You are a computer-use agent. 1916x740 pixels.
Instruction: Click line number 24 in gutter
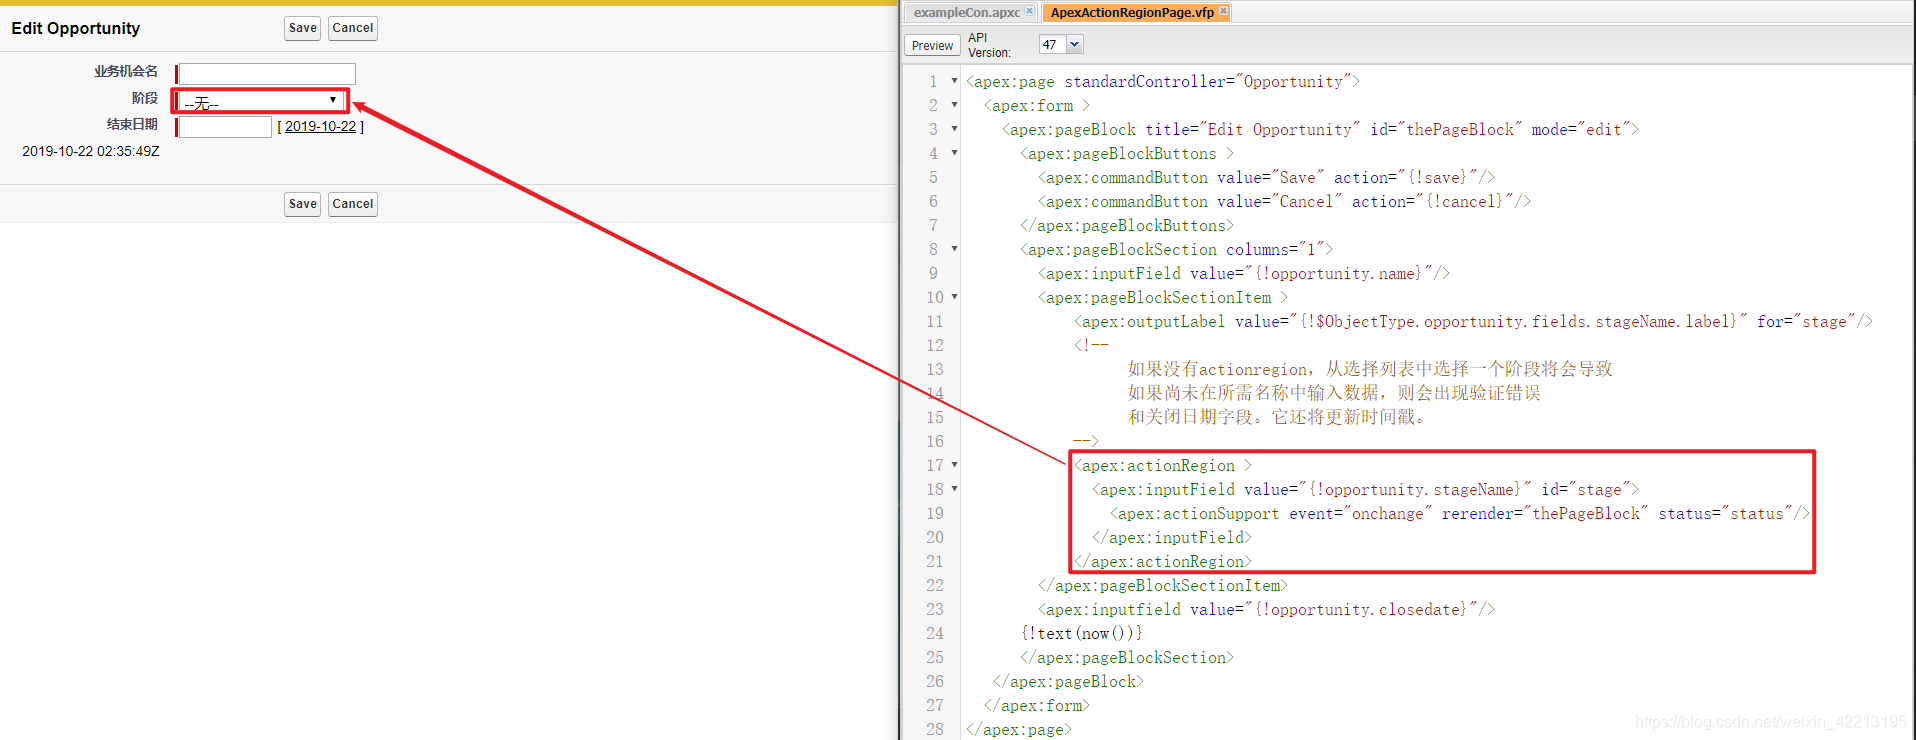click(x=934, y=633)
